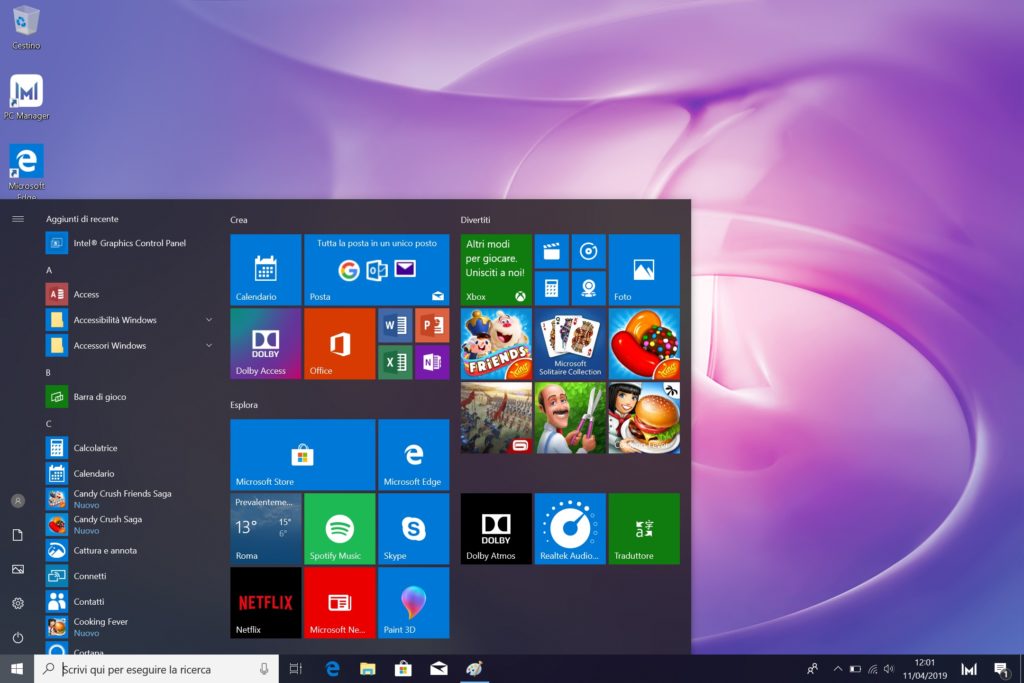Screen dimensions: 1024x683
Task: Launch the Paint 3D tile
Action: 413,603
